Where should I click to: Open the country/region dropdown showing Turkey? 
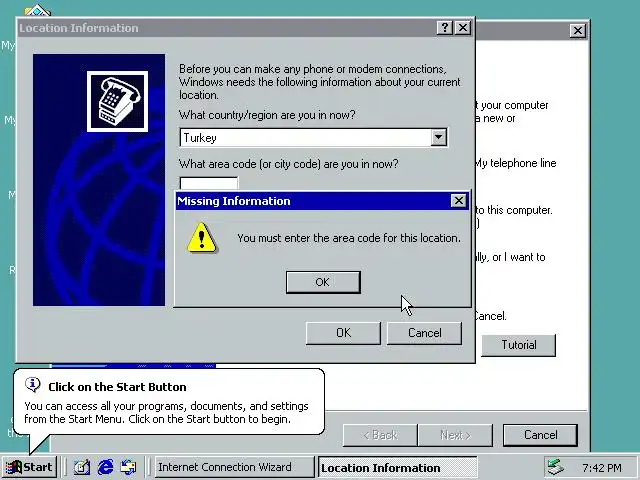click(438, 137)
